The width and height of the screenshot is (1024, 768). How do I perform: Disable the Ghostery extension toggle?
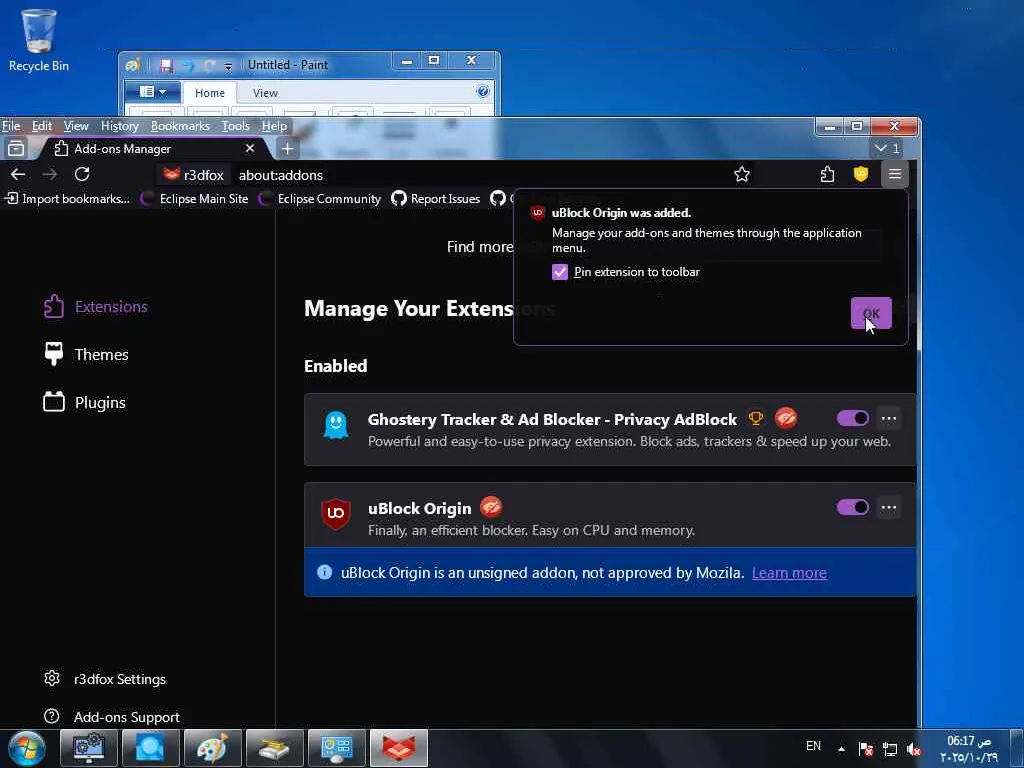852,418
